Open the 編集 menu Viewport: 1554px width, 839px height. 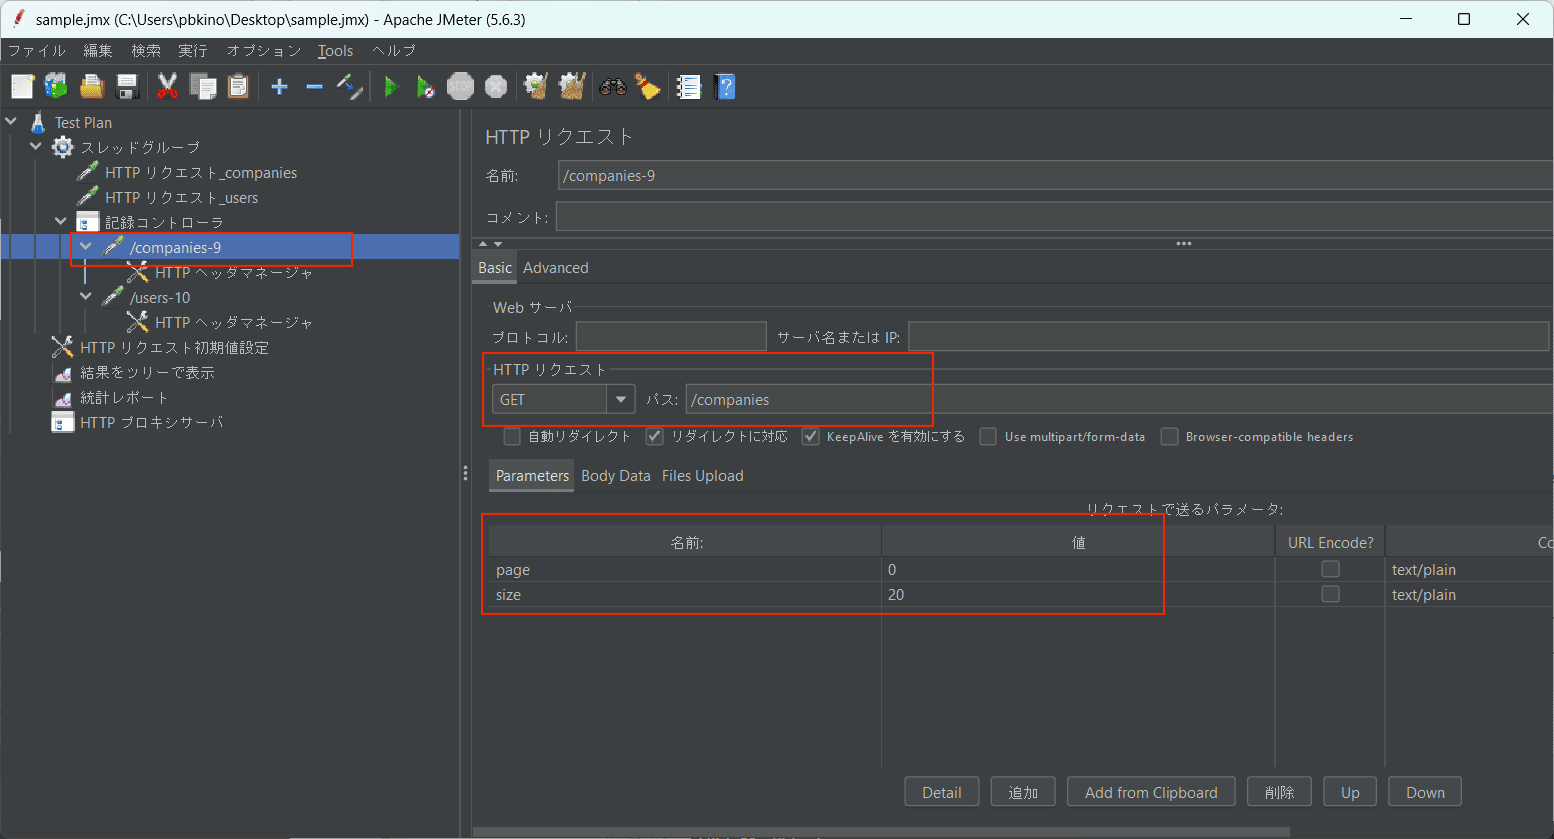(98, 51)
